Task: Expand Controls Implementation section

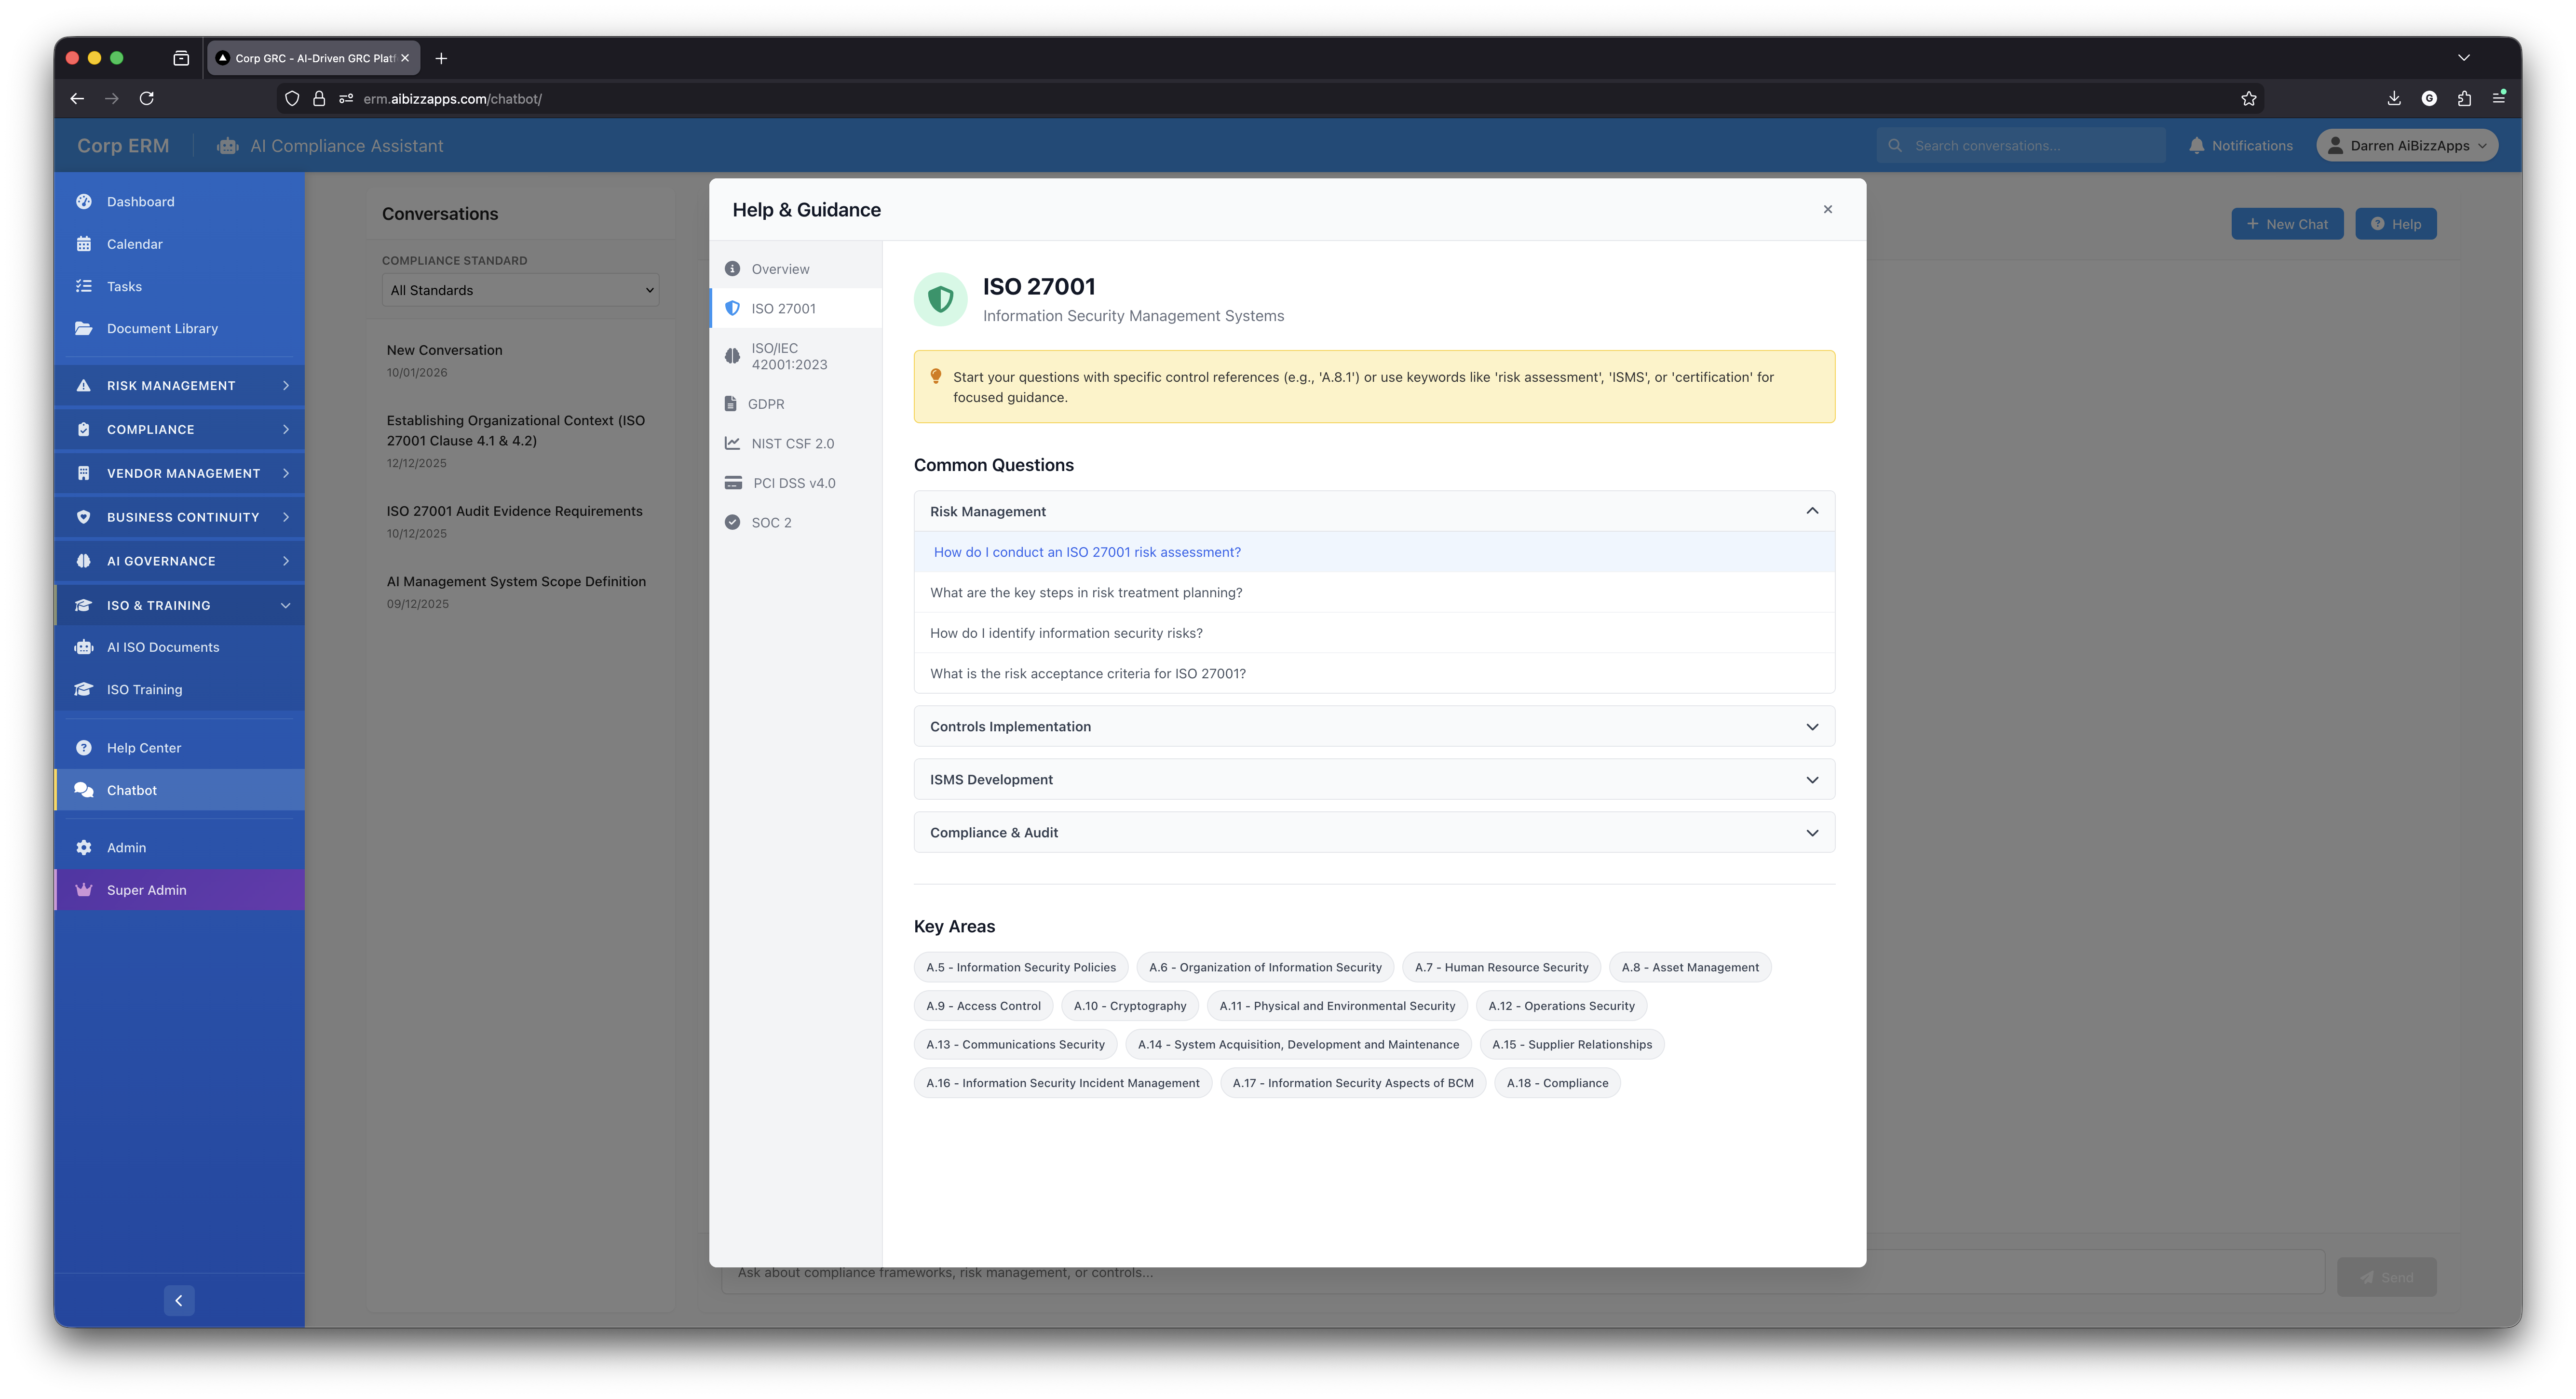Action: (1373, 726)
